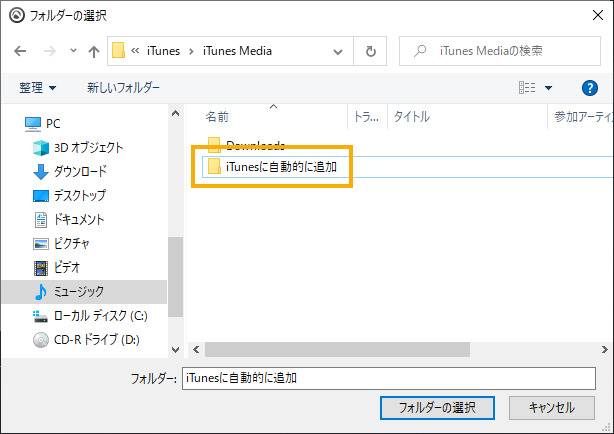Open recent locations dropdown chevron
The image size is (614, 434).
[73, 51]
